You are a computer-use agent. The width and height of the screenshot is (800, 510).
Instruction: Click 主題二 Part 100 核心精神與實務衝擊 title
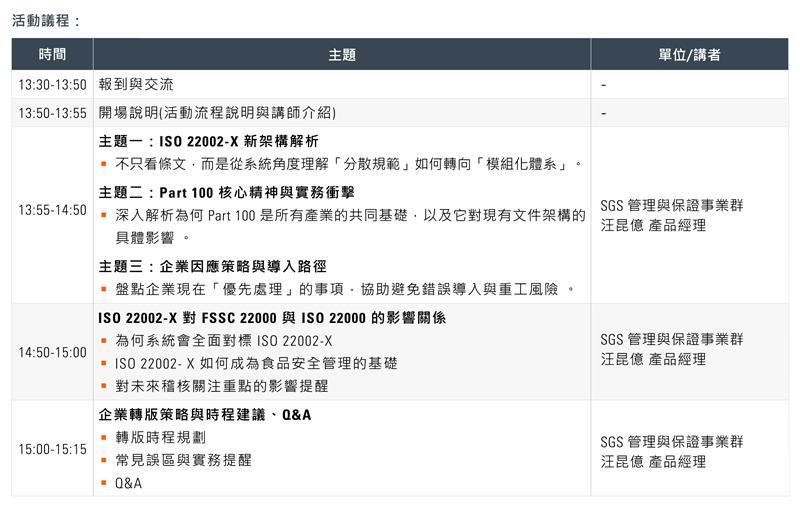tap(227, 191)
